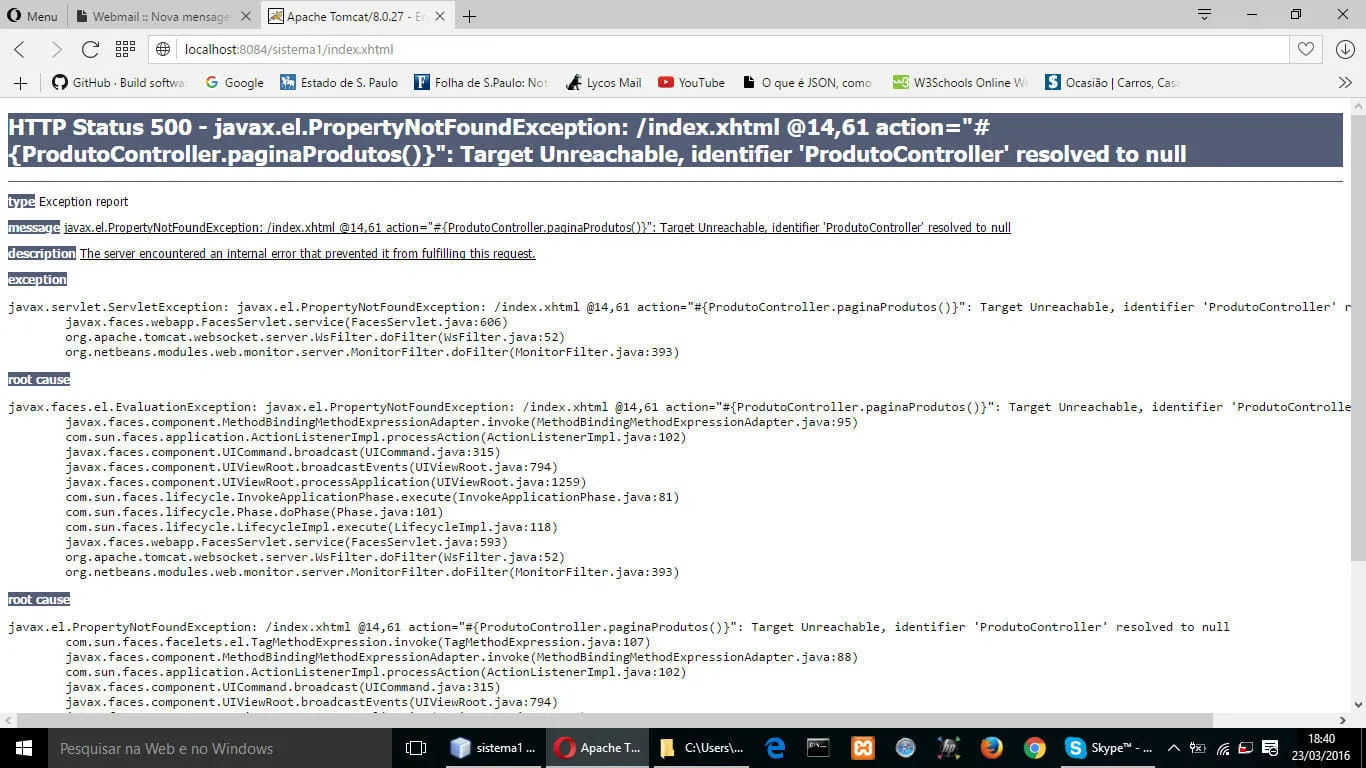Click the first 'root cause' label
The width and height of the screenshot is (1366, 768).
point(39,380)
